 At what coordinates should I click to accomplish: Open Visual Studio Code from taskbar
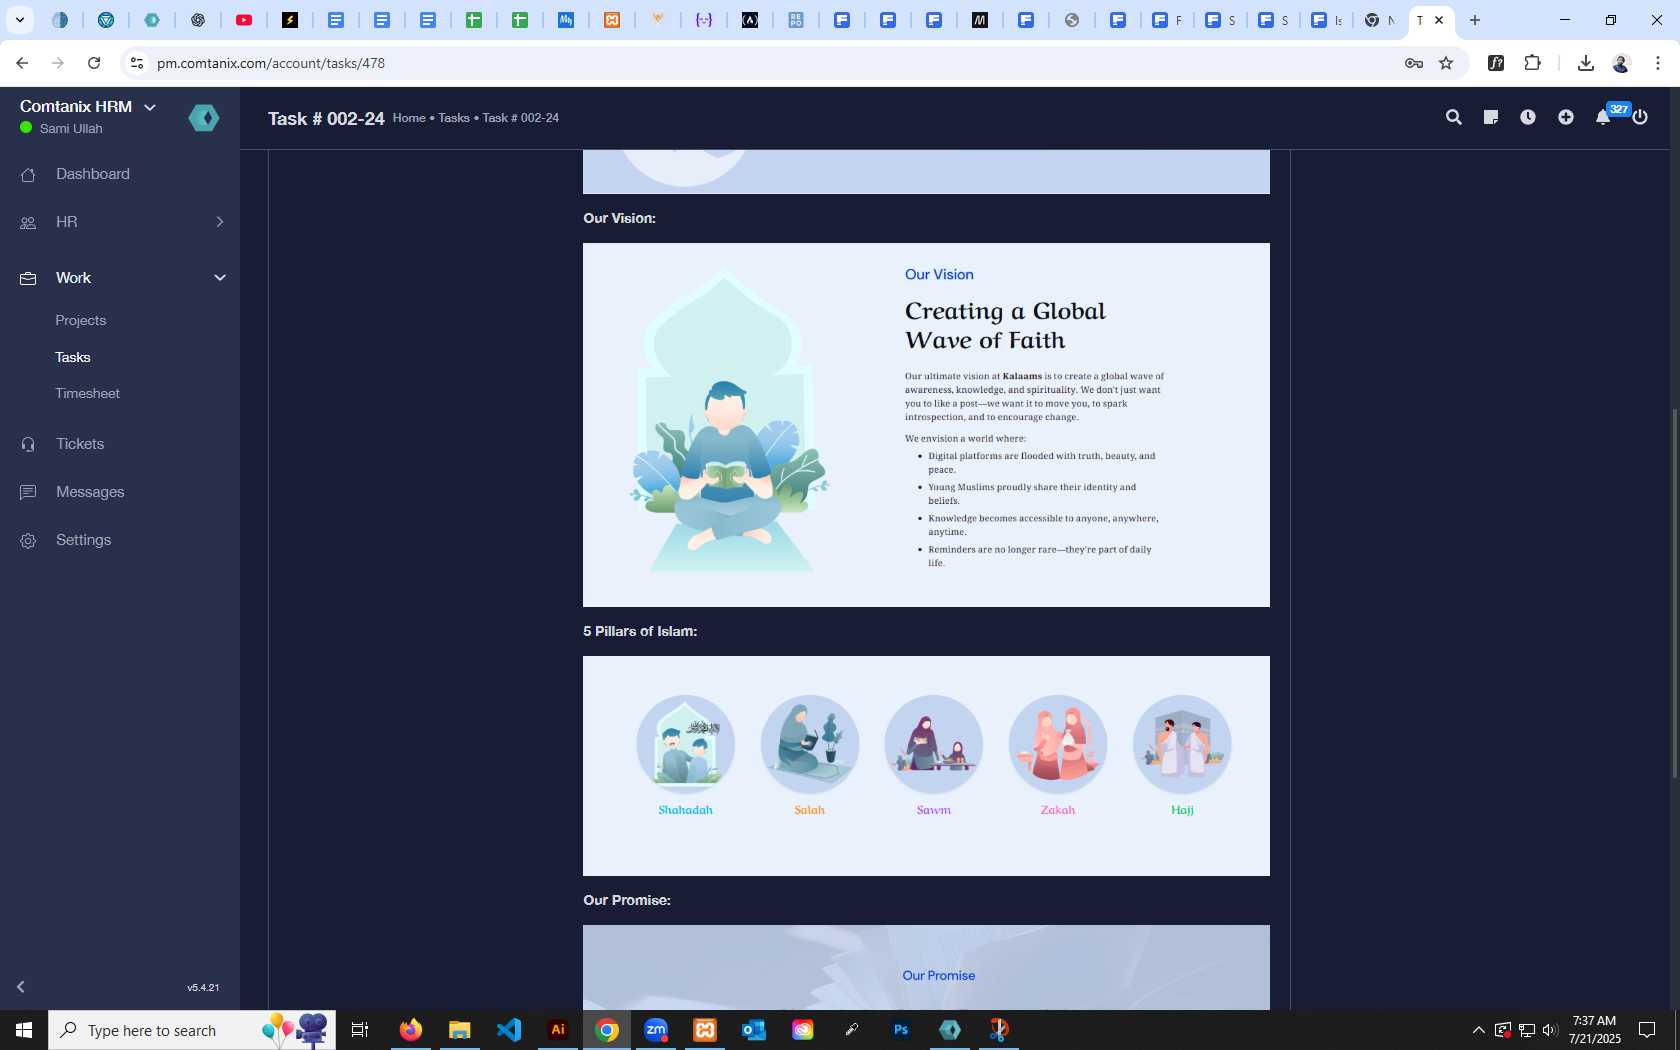click(509, 1030)
